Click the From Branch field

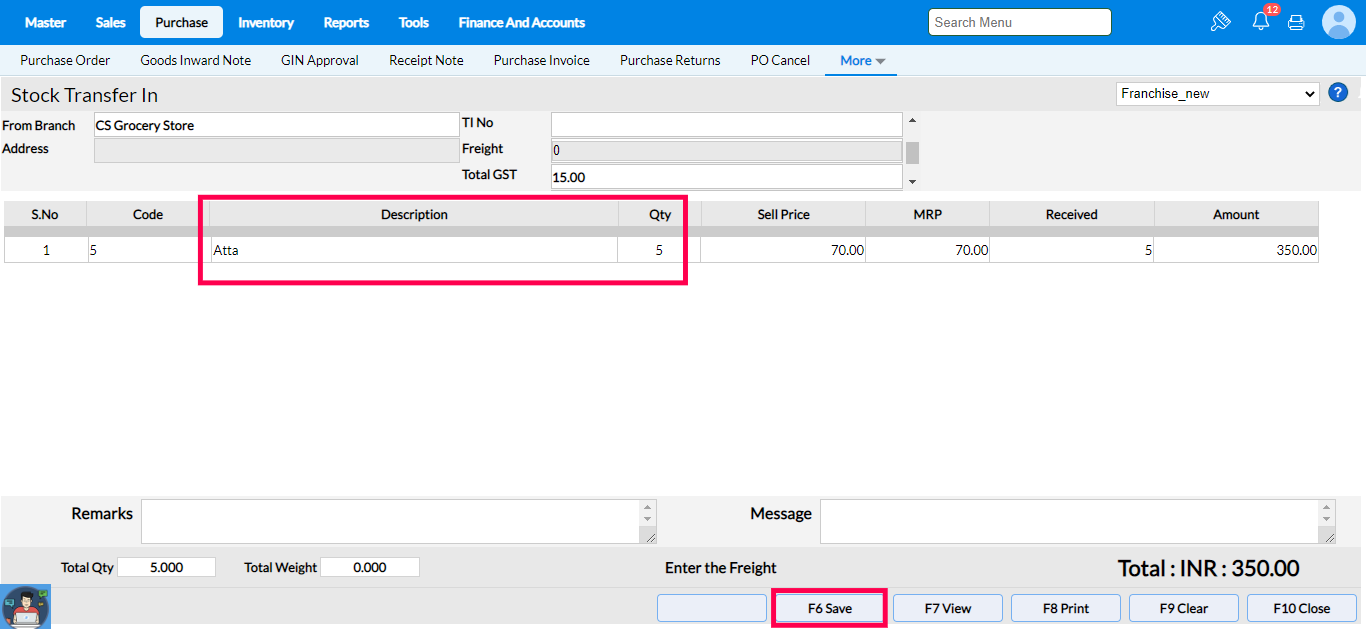276,125
